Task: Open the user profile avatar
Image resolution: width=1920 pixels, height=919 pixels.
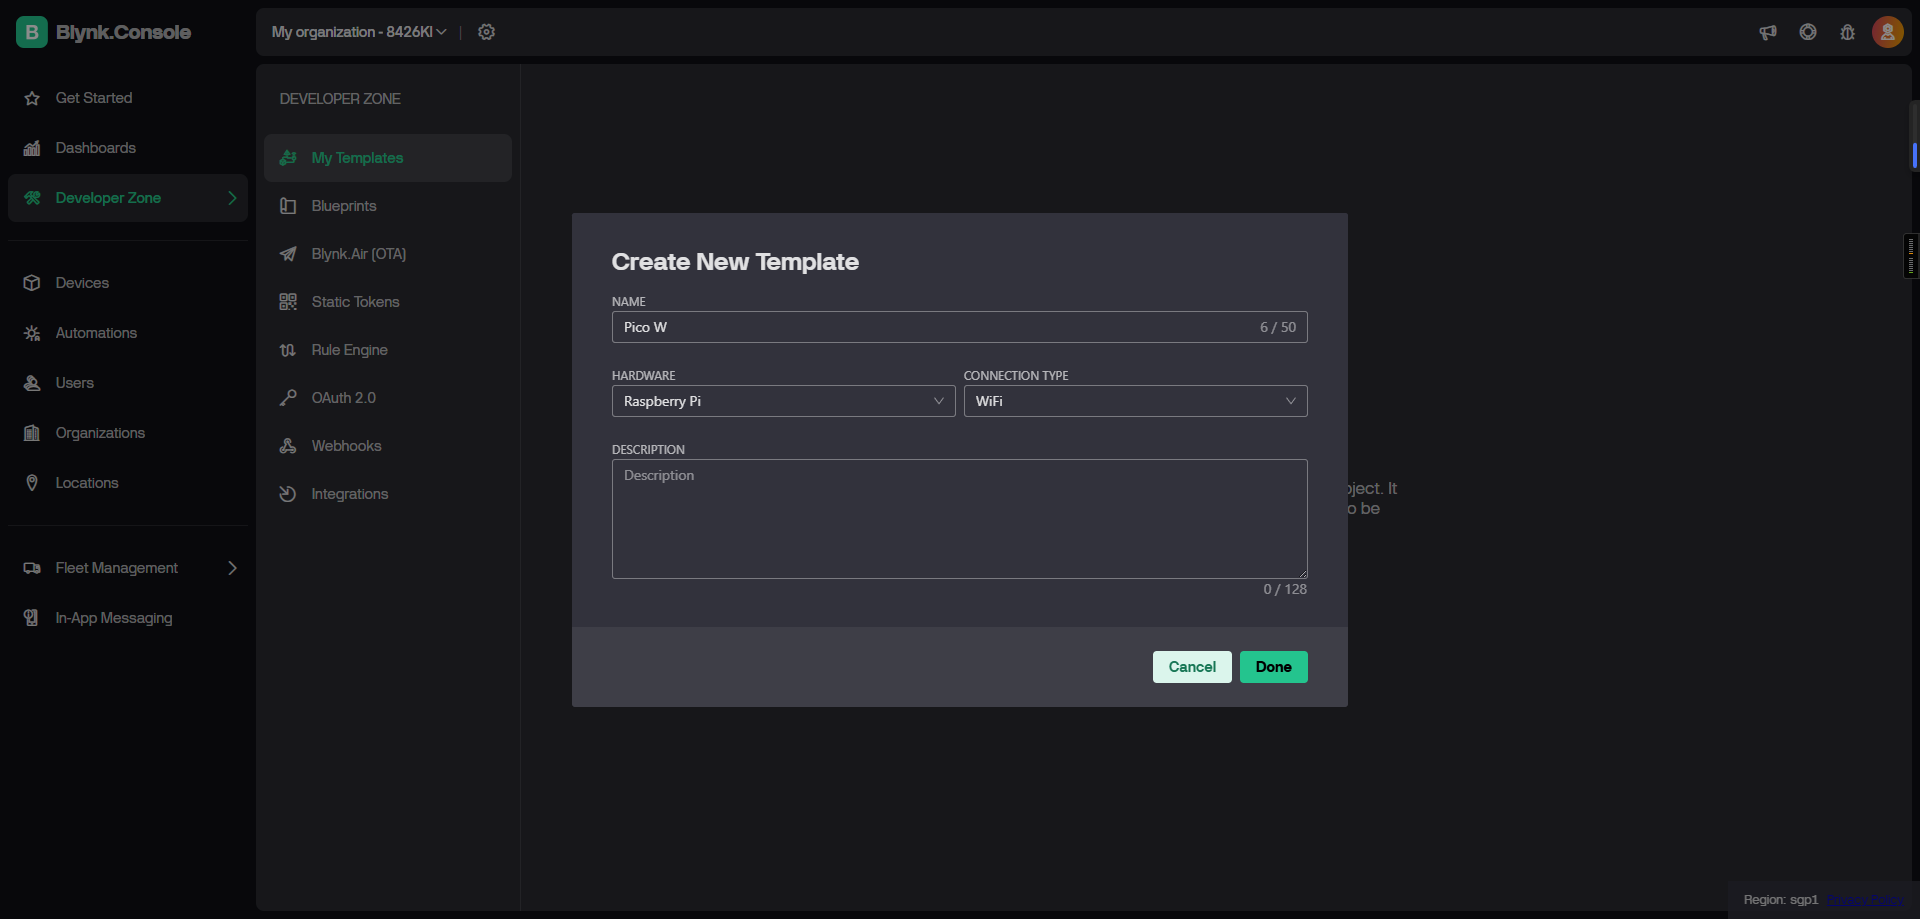Action: pos(1888,32)
